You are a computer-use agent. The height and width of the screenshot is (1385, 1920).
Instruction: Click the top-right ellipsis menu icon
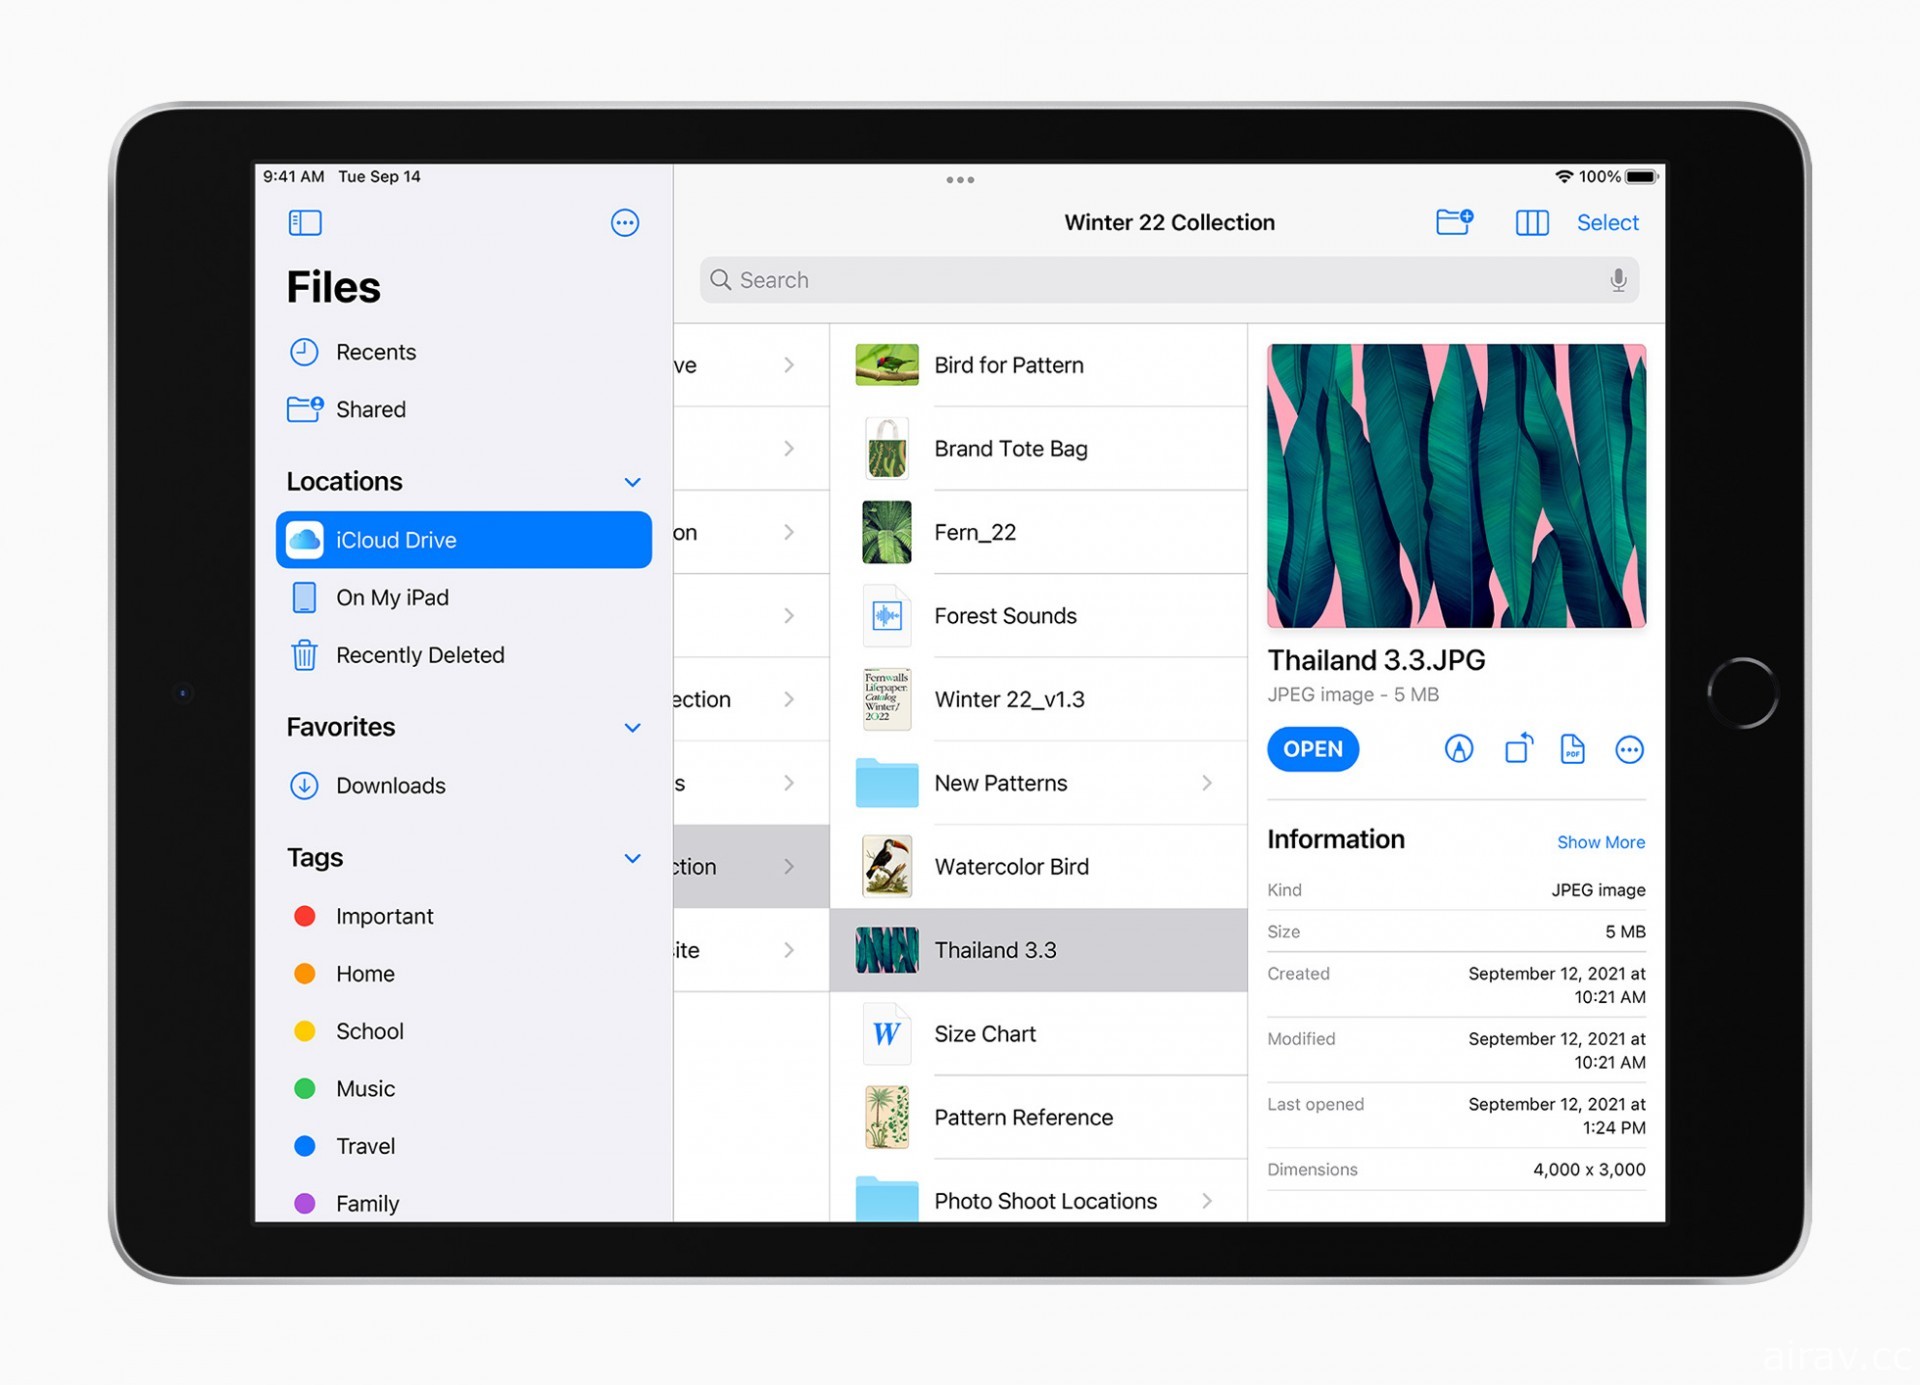pyautogui.click(x=623, y=224)
